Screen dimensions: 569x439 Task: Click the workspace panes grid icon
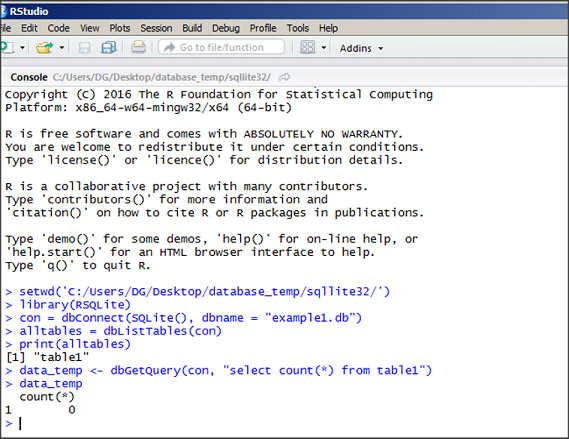pos(307,47)
